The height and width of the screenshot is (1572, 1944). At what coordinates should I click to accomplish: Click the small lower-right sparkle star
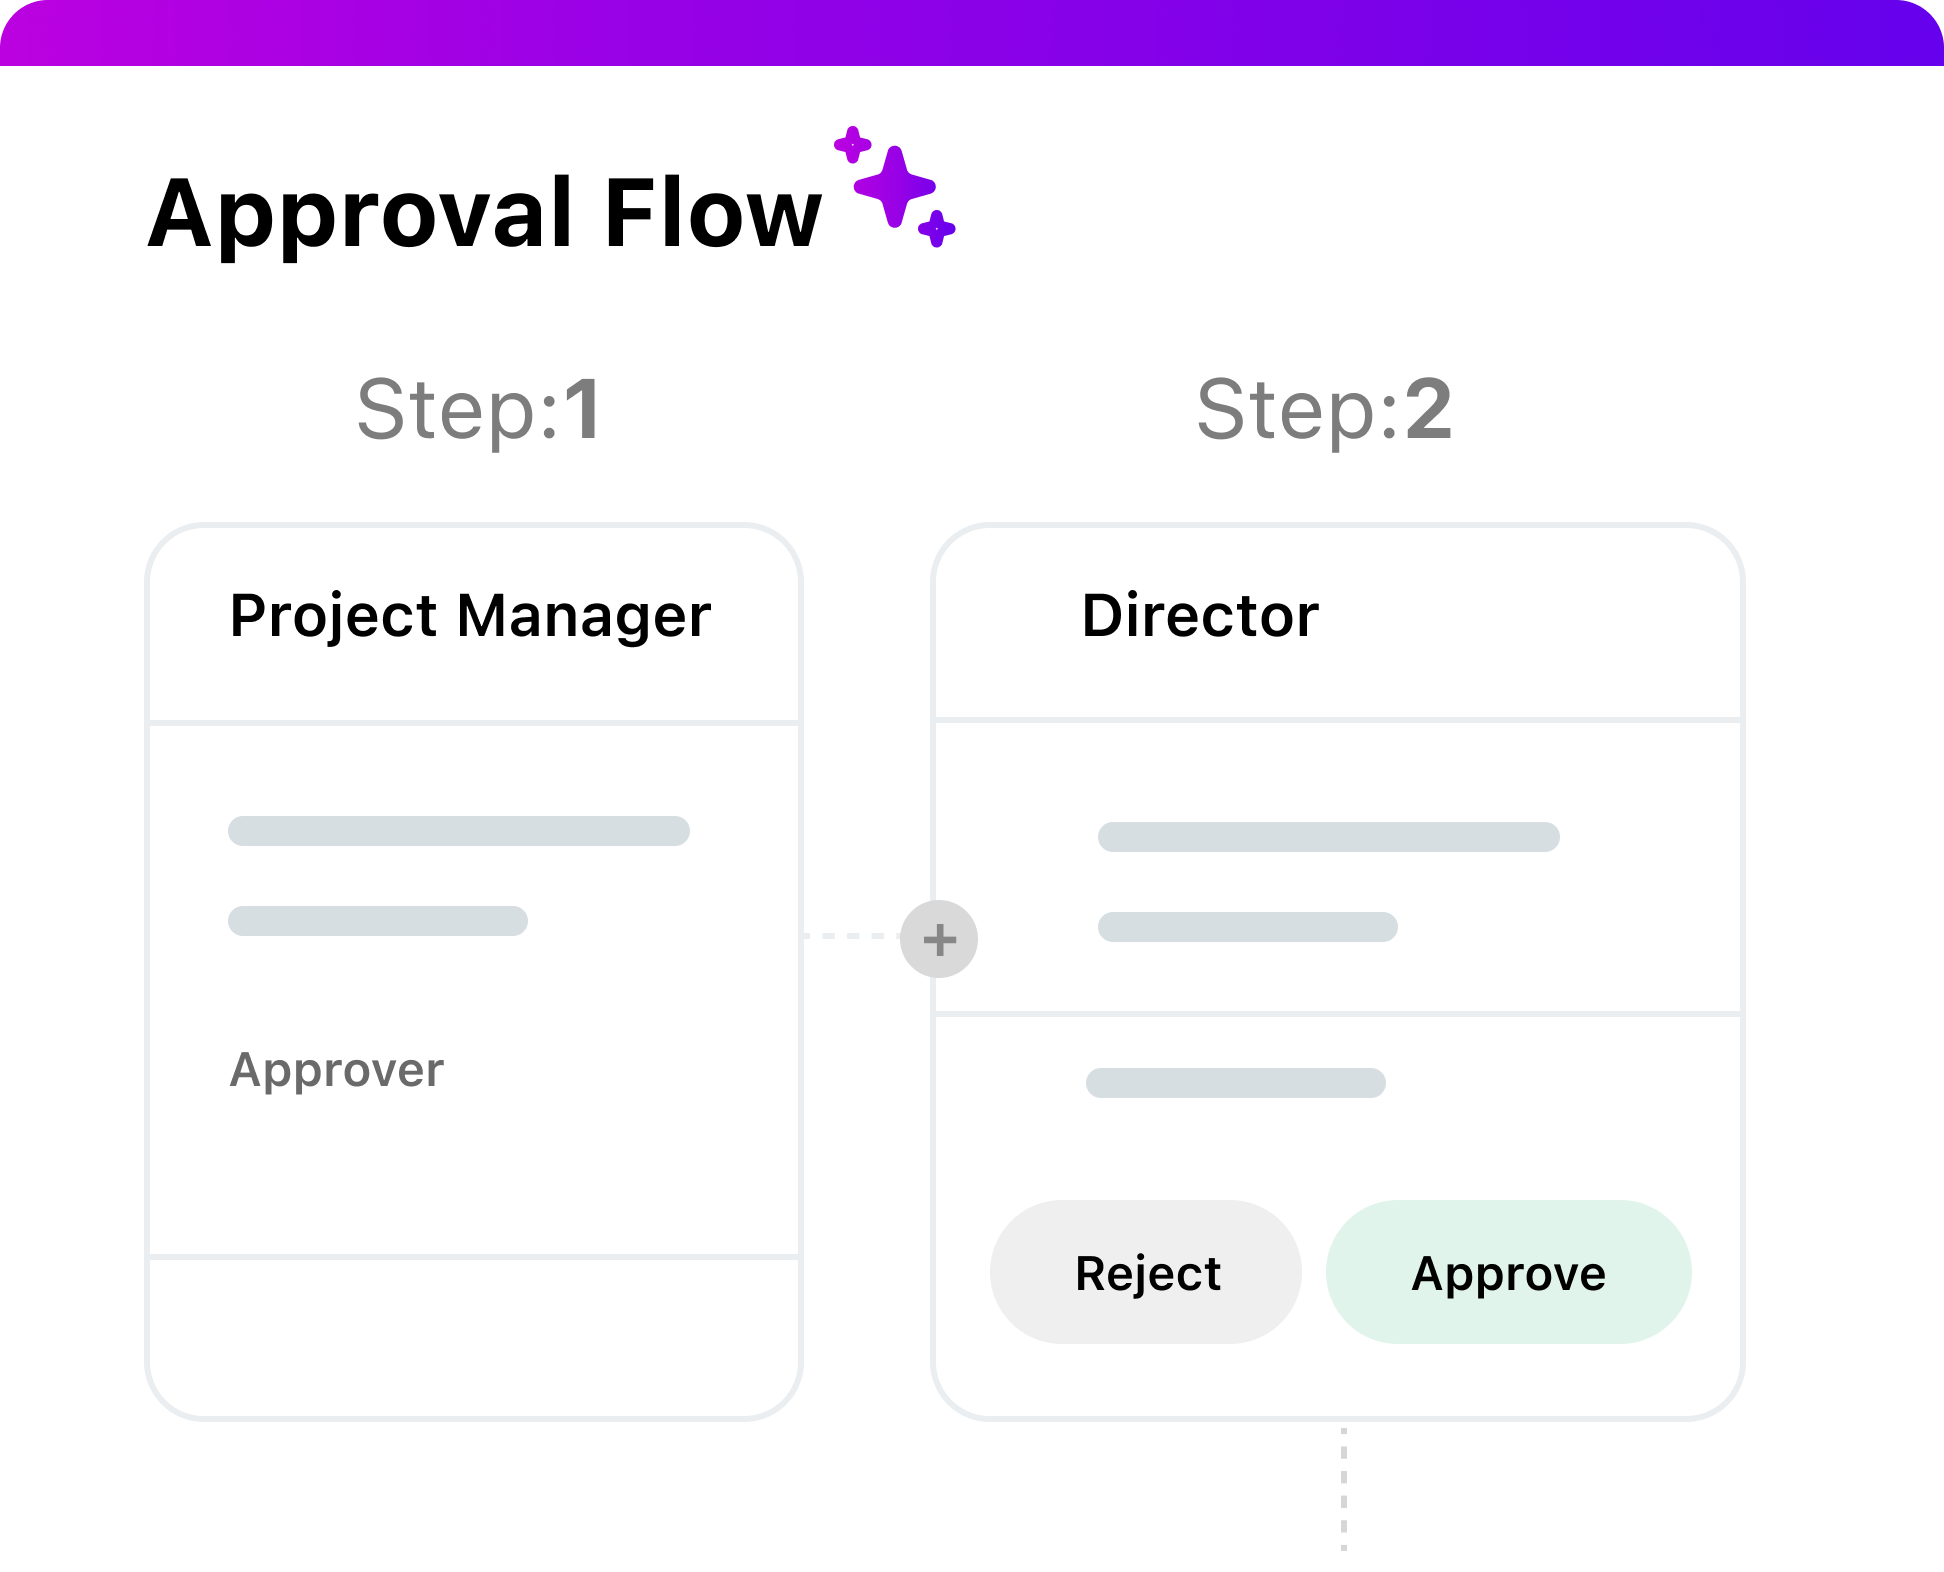(936, 229)
